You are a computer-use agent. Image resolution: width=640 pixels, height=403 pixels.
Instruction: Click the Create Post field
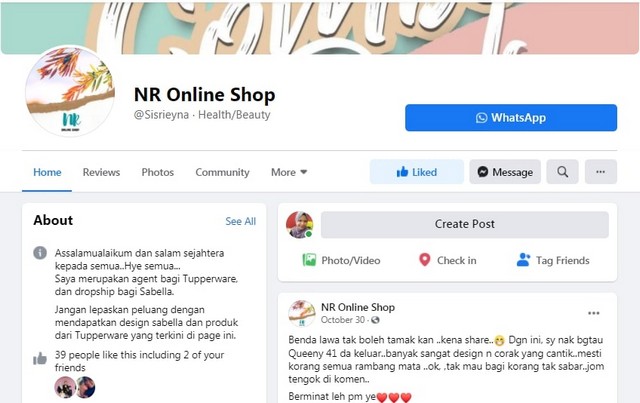tap(464, 224)
